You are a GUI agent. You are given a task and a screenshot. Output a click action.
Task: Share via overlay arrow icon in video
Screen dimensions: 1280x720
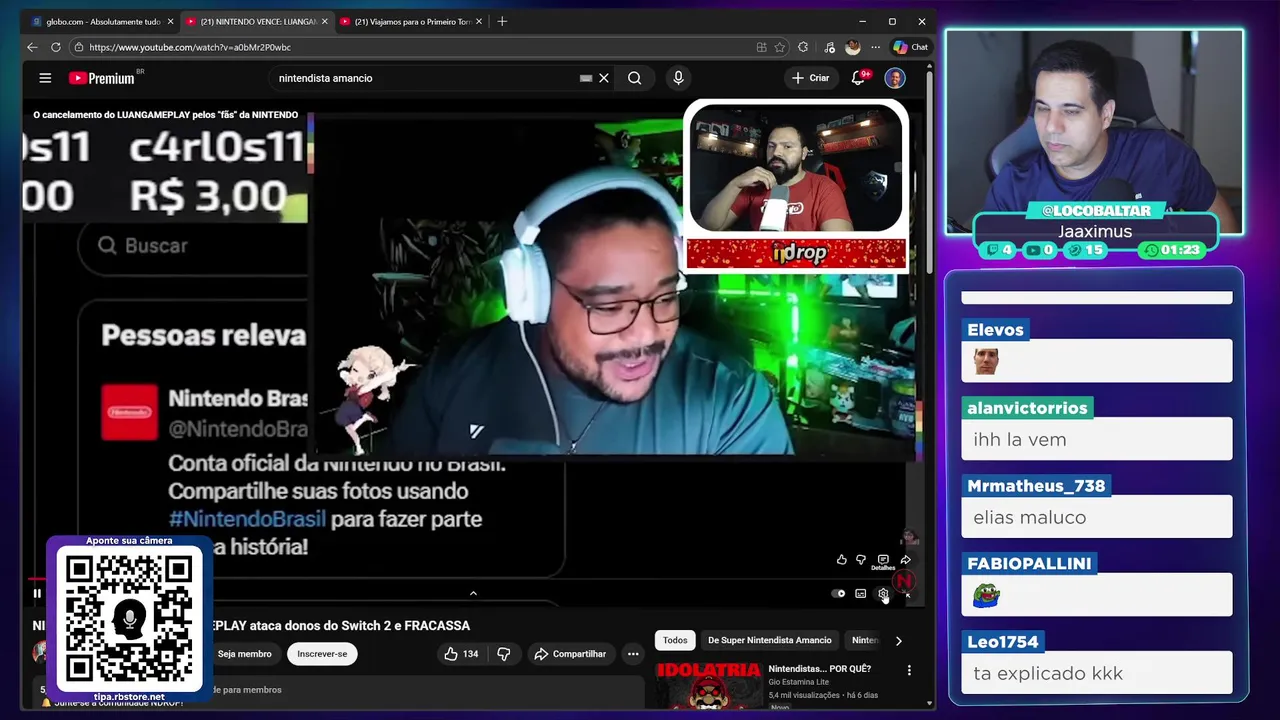click(905, 560)
